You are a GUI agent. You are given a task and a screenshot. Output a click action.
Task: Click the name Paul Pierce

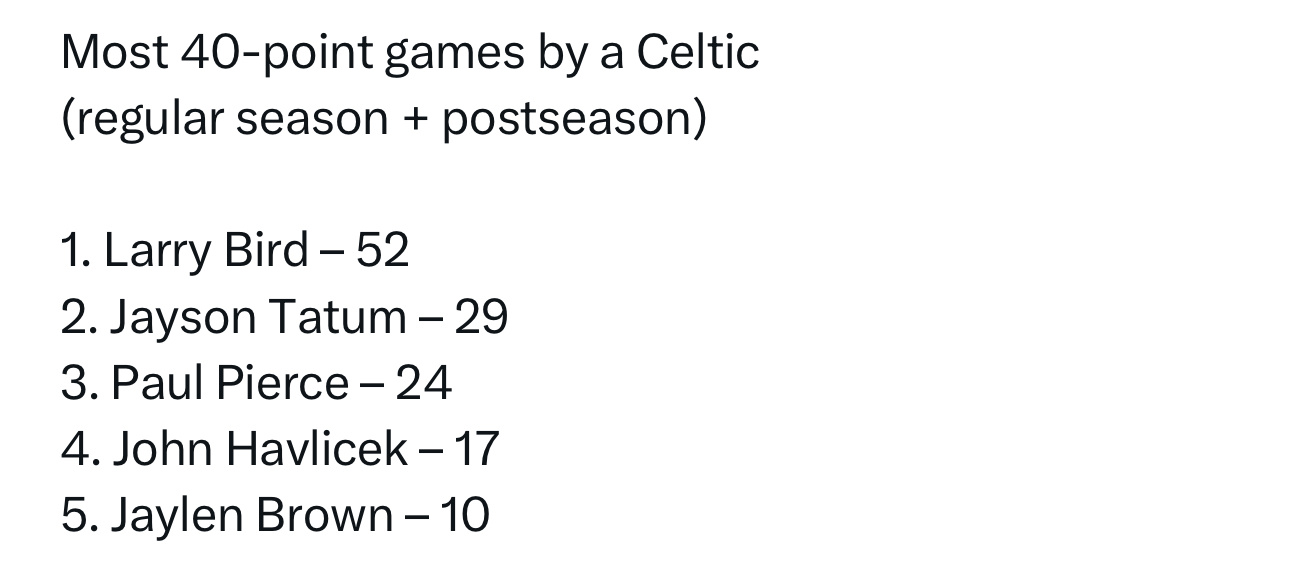(x=230, y=383)
